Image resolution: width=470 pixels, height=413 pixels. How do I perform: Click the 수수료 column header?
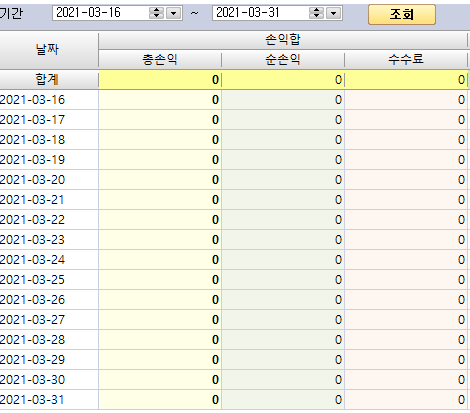tap(406, 59)
